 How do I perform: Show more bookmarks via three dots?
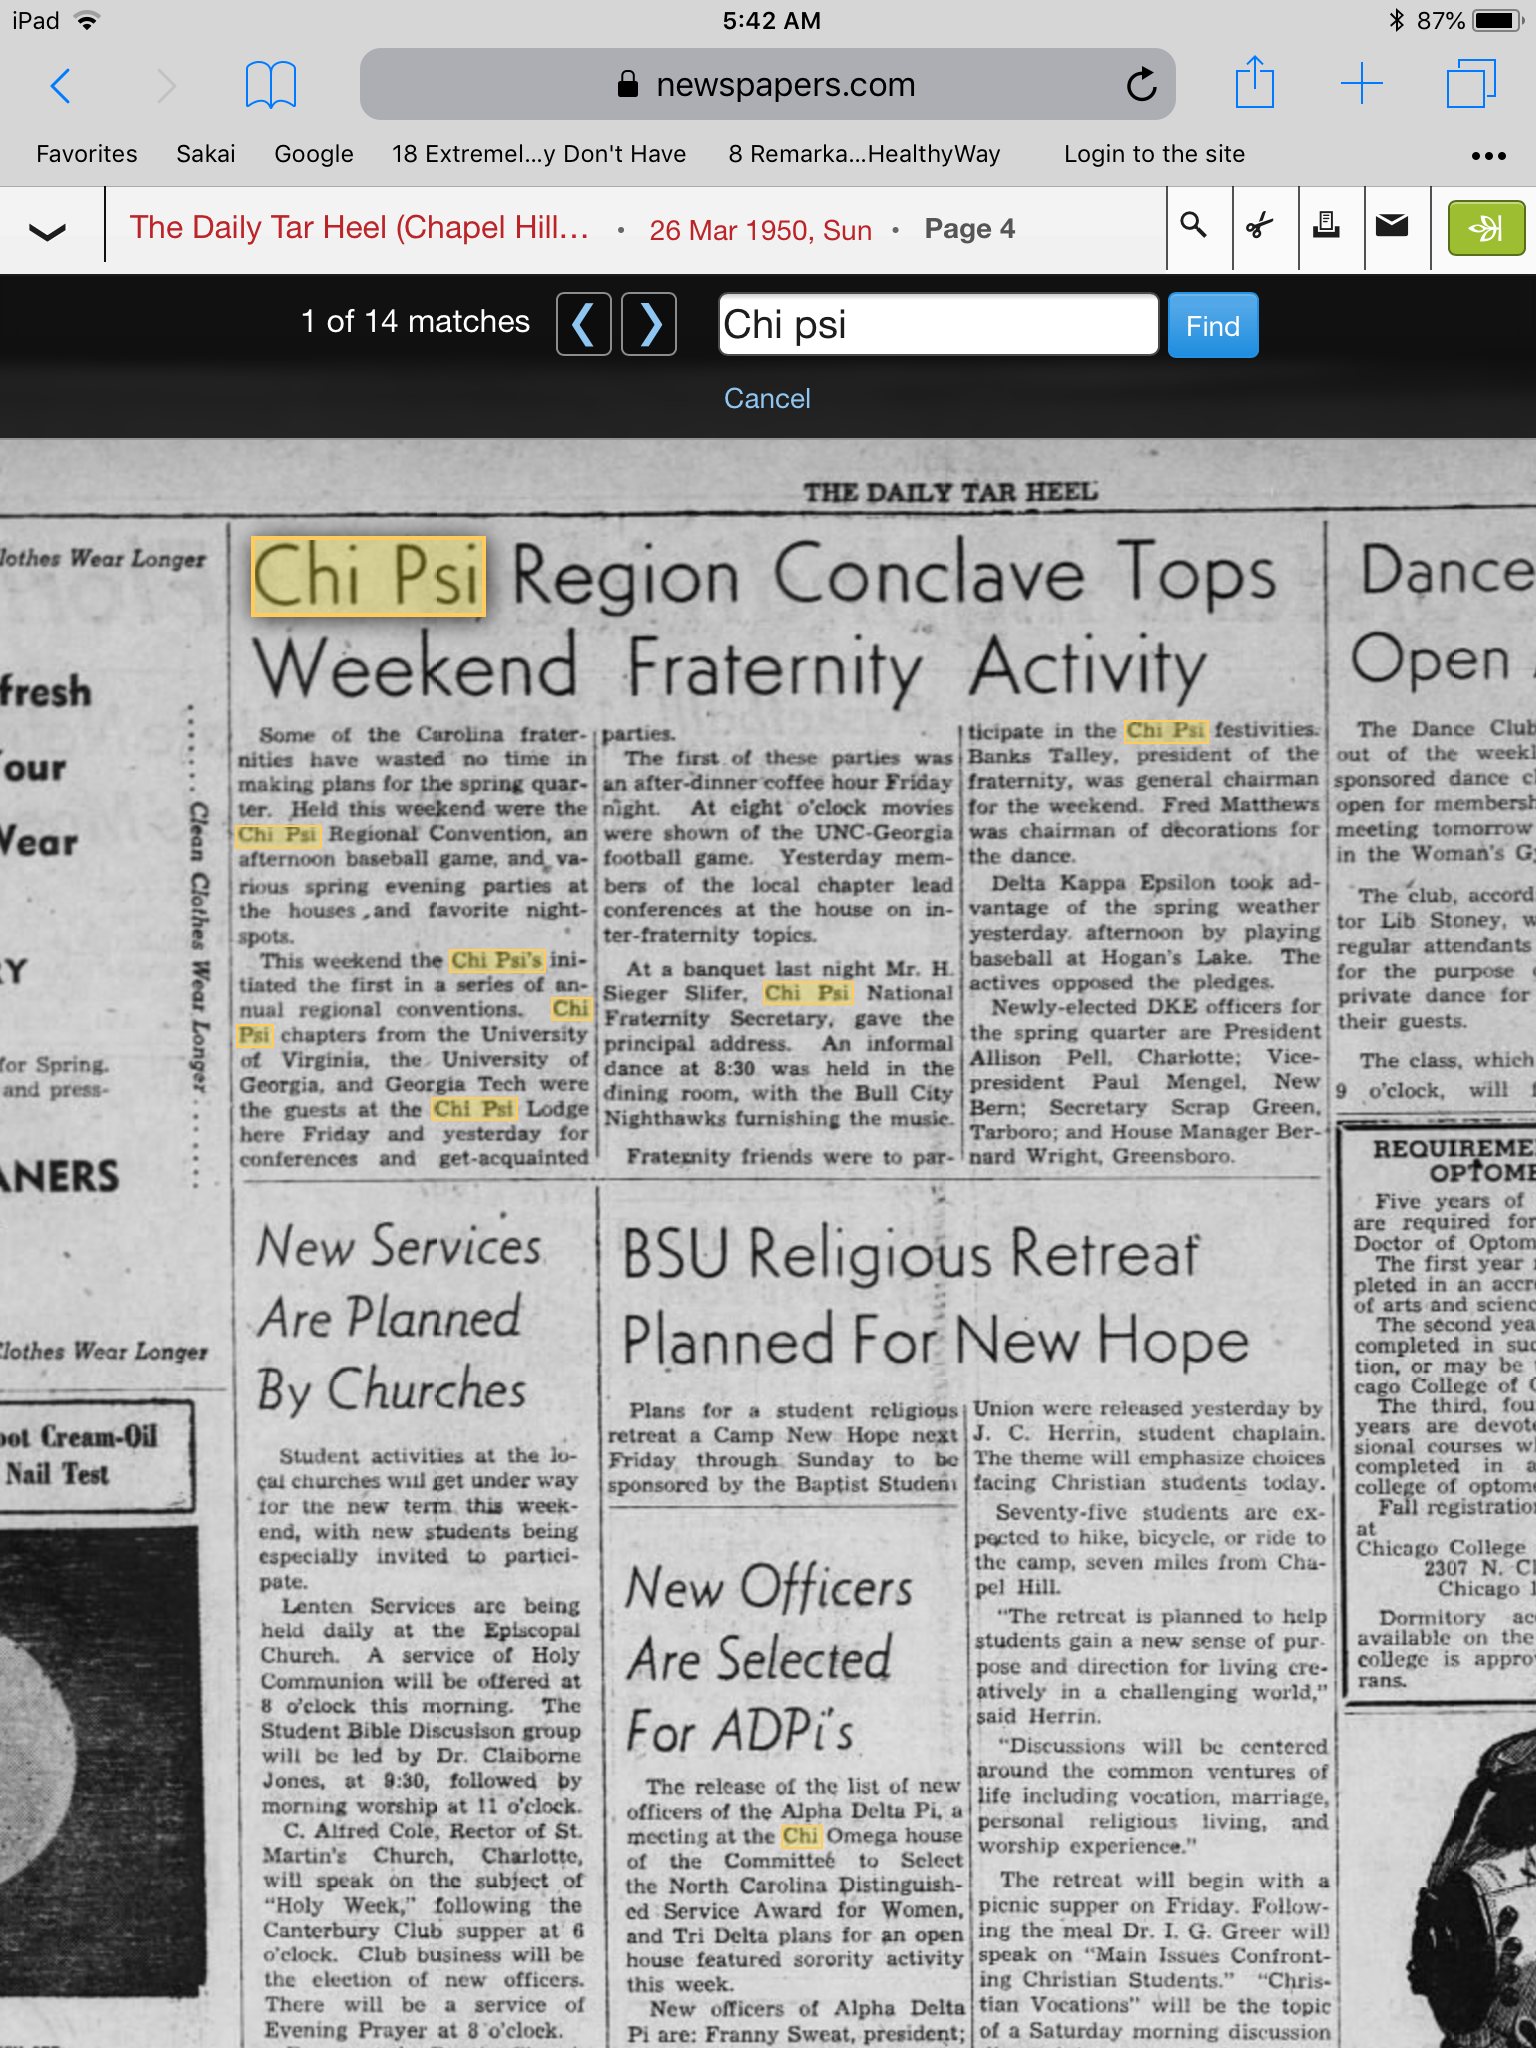coord(1488,156)
